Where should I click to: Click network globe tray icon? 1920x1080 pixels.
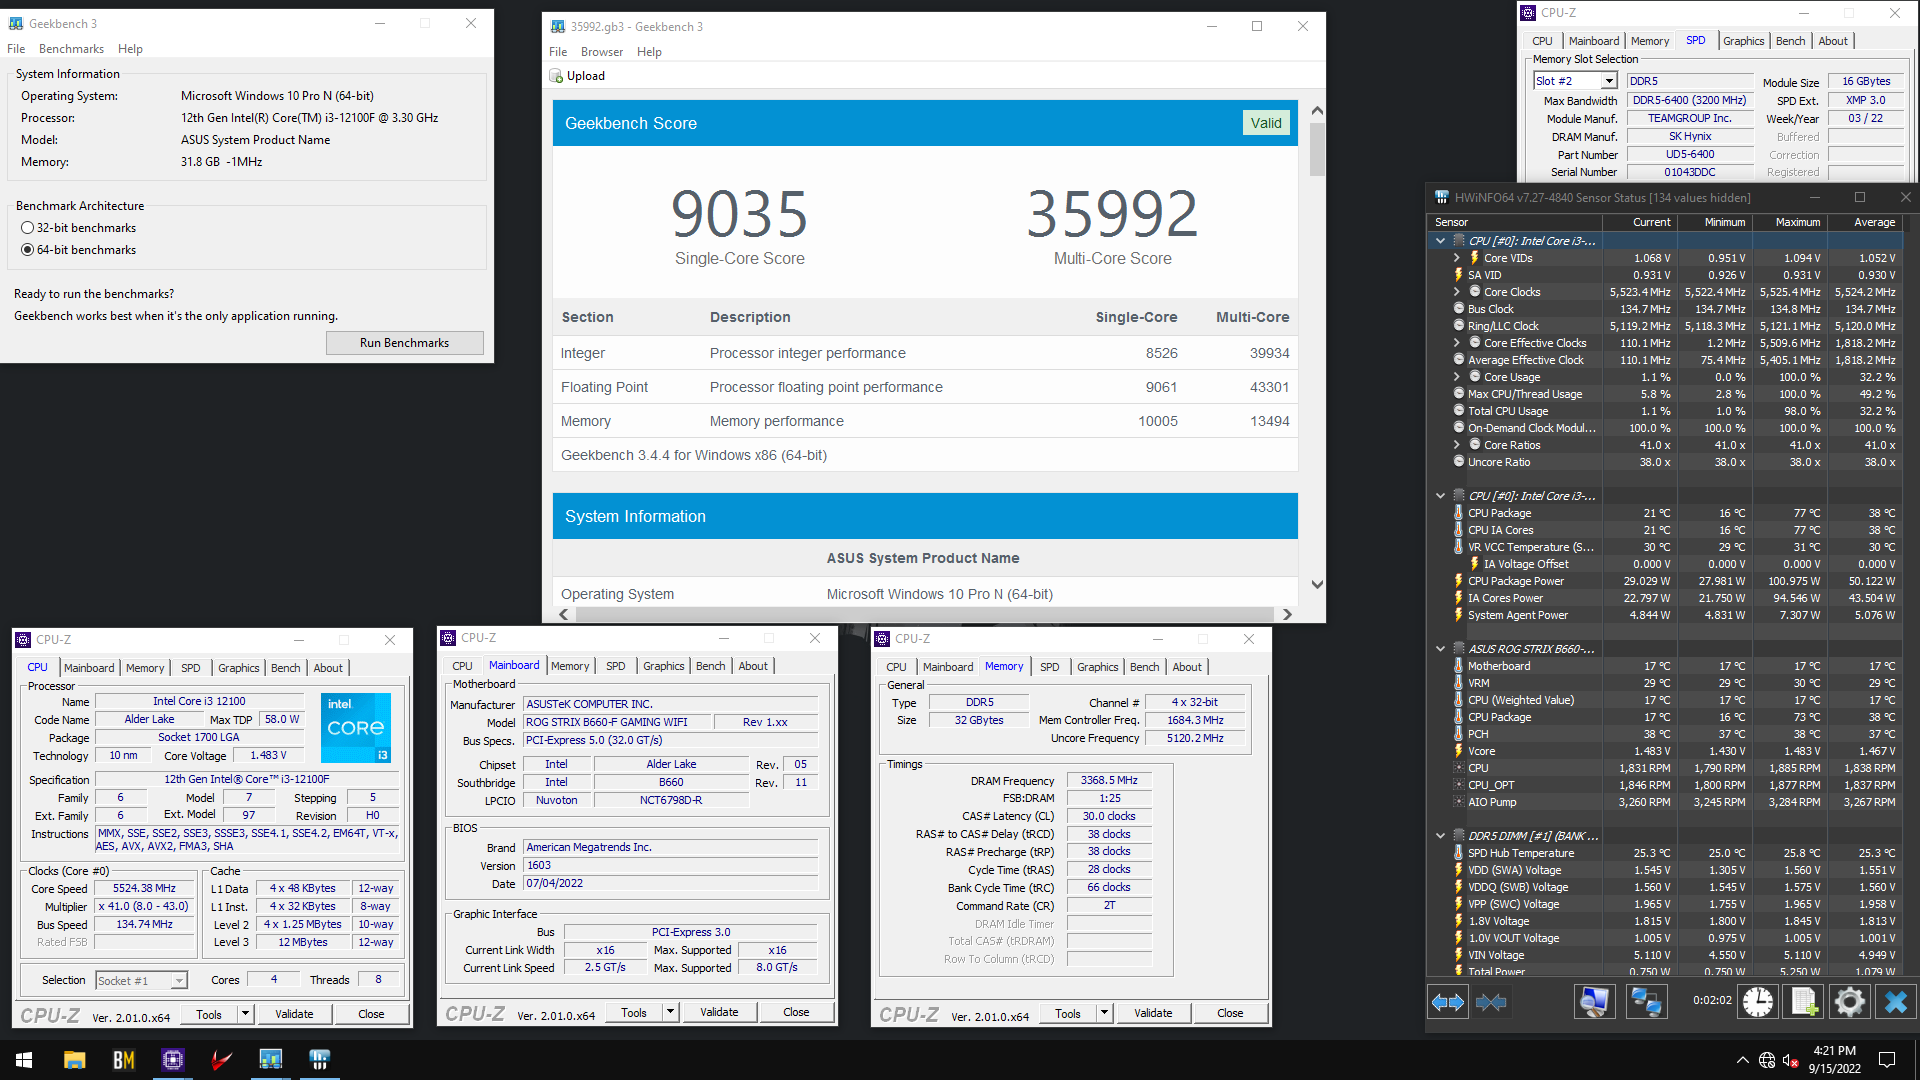coord(1767,1060)
